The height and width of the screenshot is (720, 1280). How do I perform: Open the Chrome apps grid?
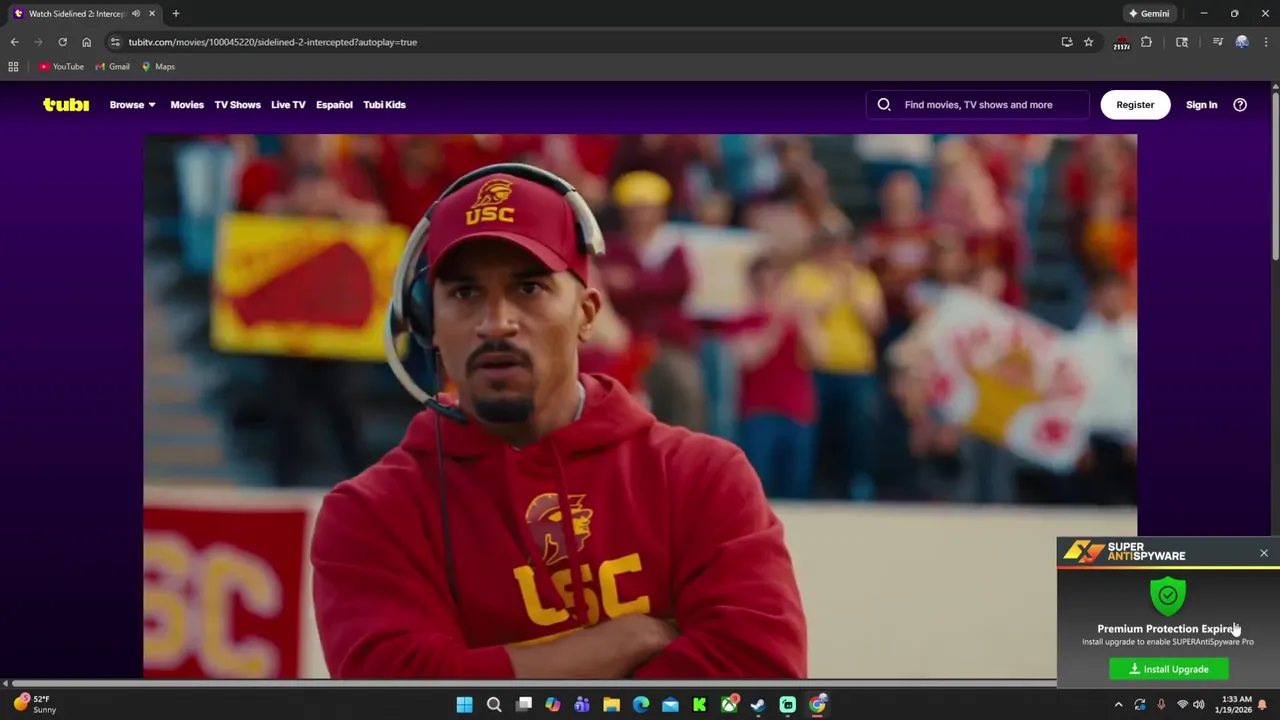click(13, 66)
